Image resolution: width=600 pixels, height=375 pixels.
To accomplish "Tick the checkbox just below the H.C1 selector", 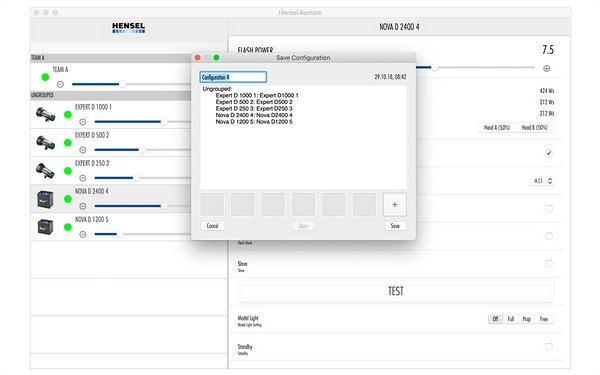I will 549,209.
